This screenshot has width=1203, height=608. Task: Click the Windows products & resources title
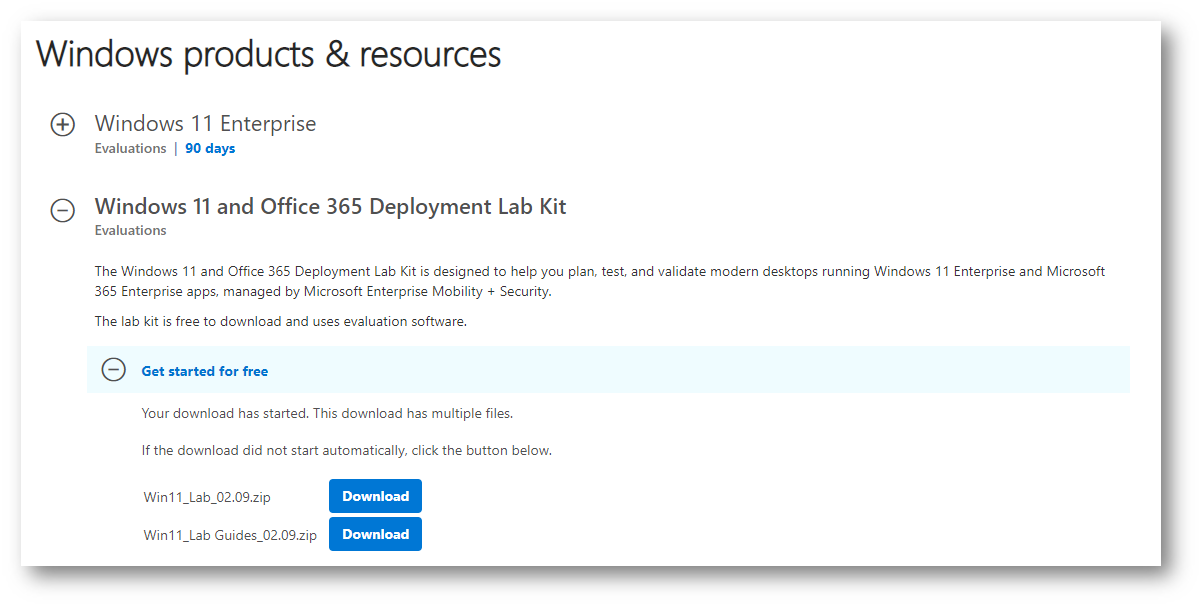[269, 53]
